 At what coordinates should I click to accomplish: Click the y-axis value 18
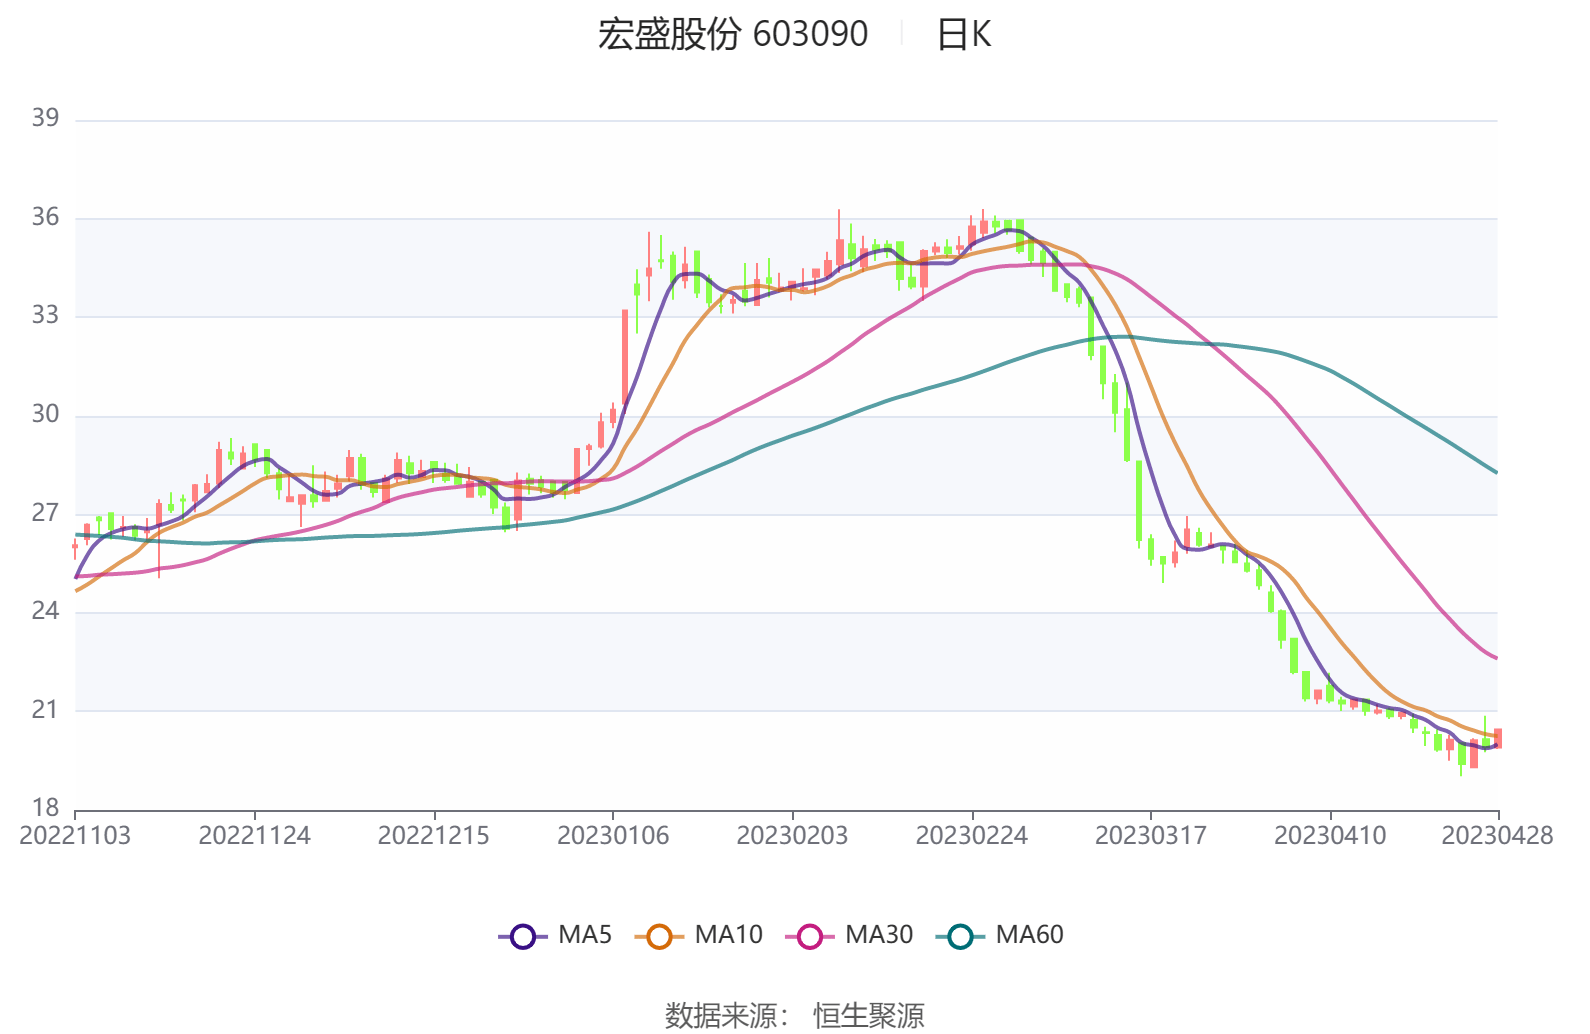click(45, 808)
